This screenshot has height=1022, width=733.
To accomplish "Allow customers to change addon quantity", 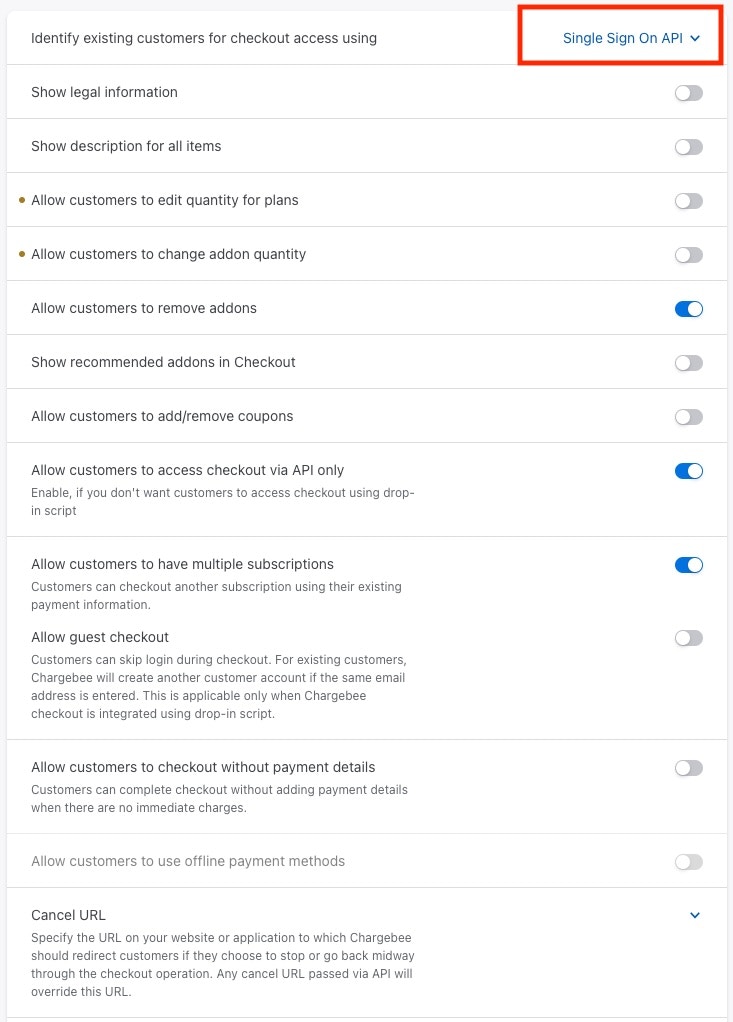I will tap(688, 254).
